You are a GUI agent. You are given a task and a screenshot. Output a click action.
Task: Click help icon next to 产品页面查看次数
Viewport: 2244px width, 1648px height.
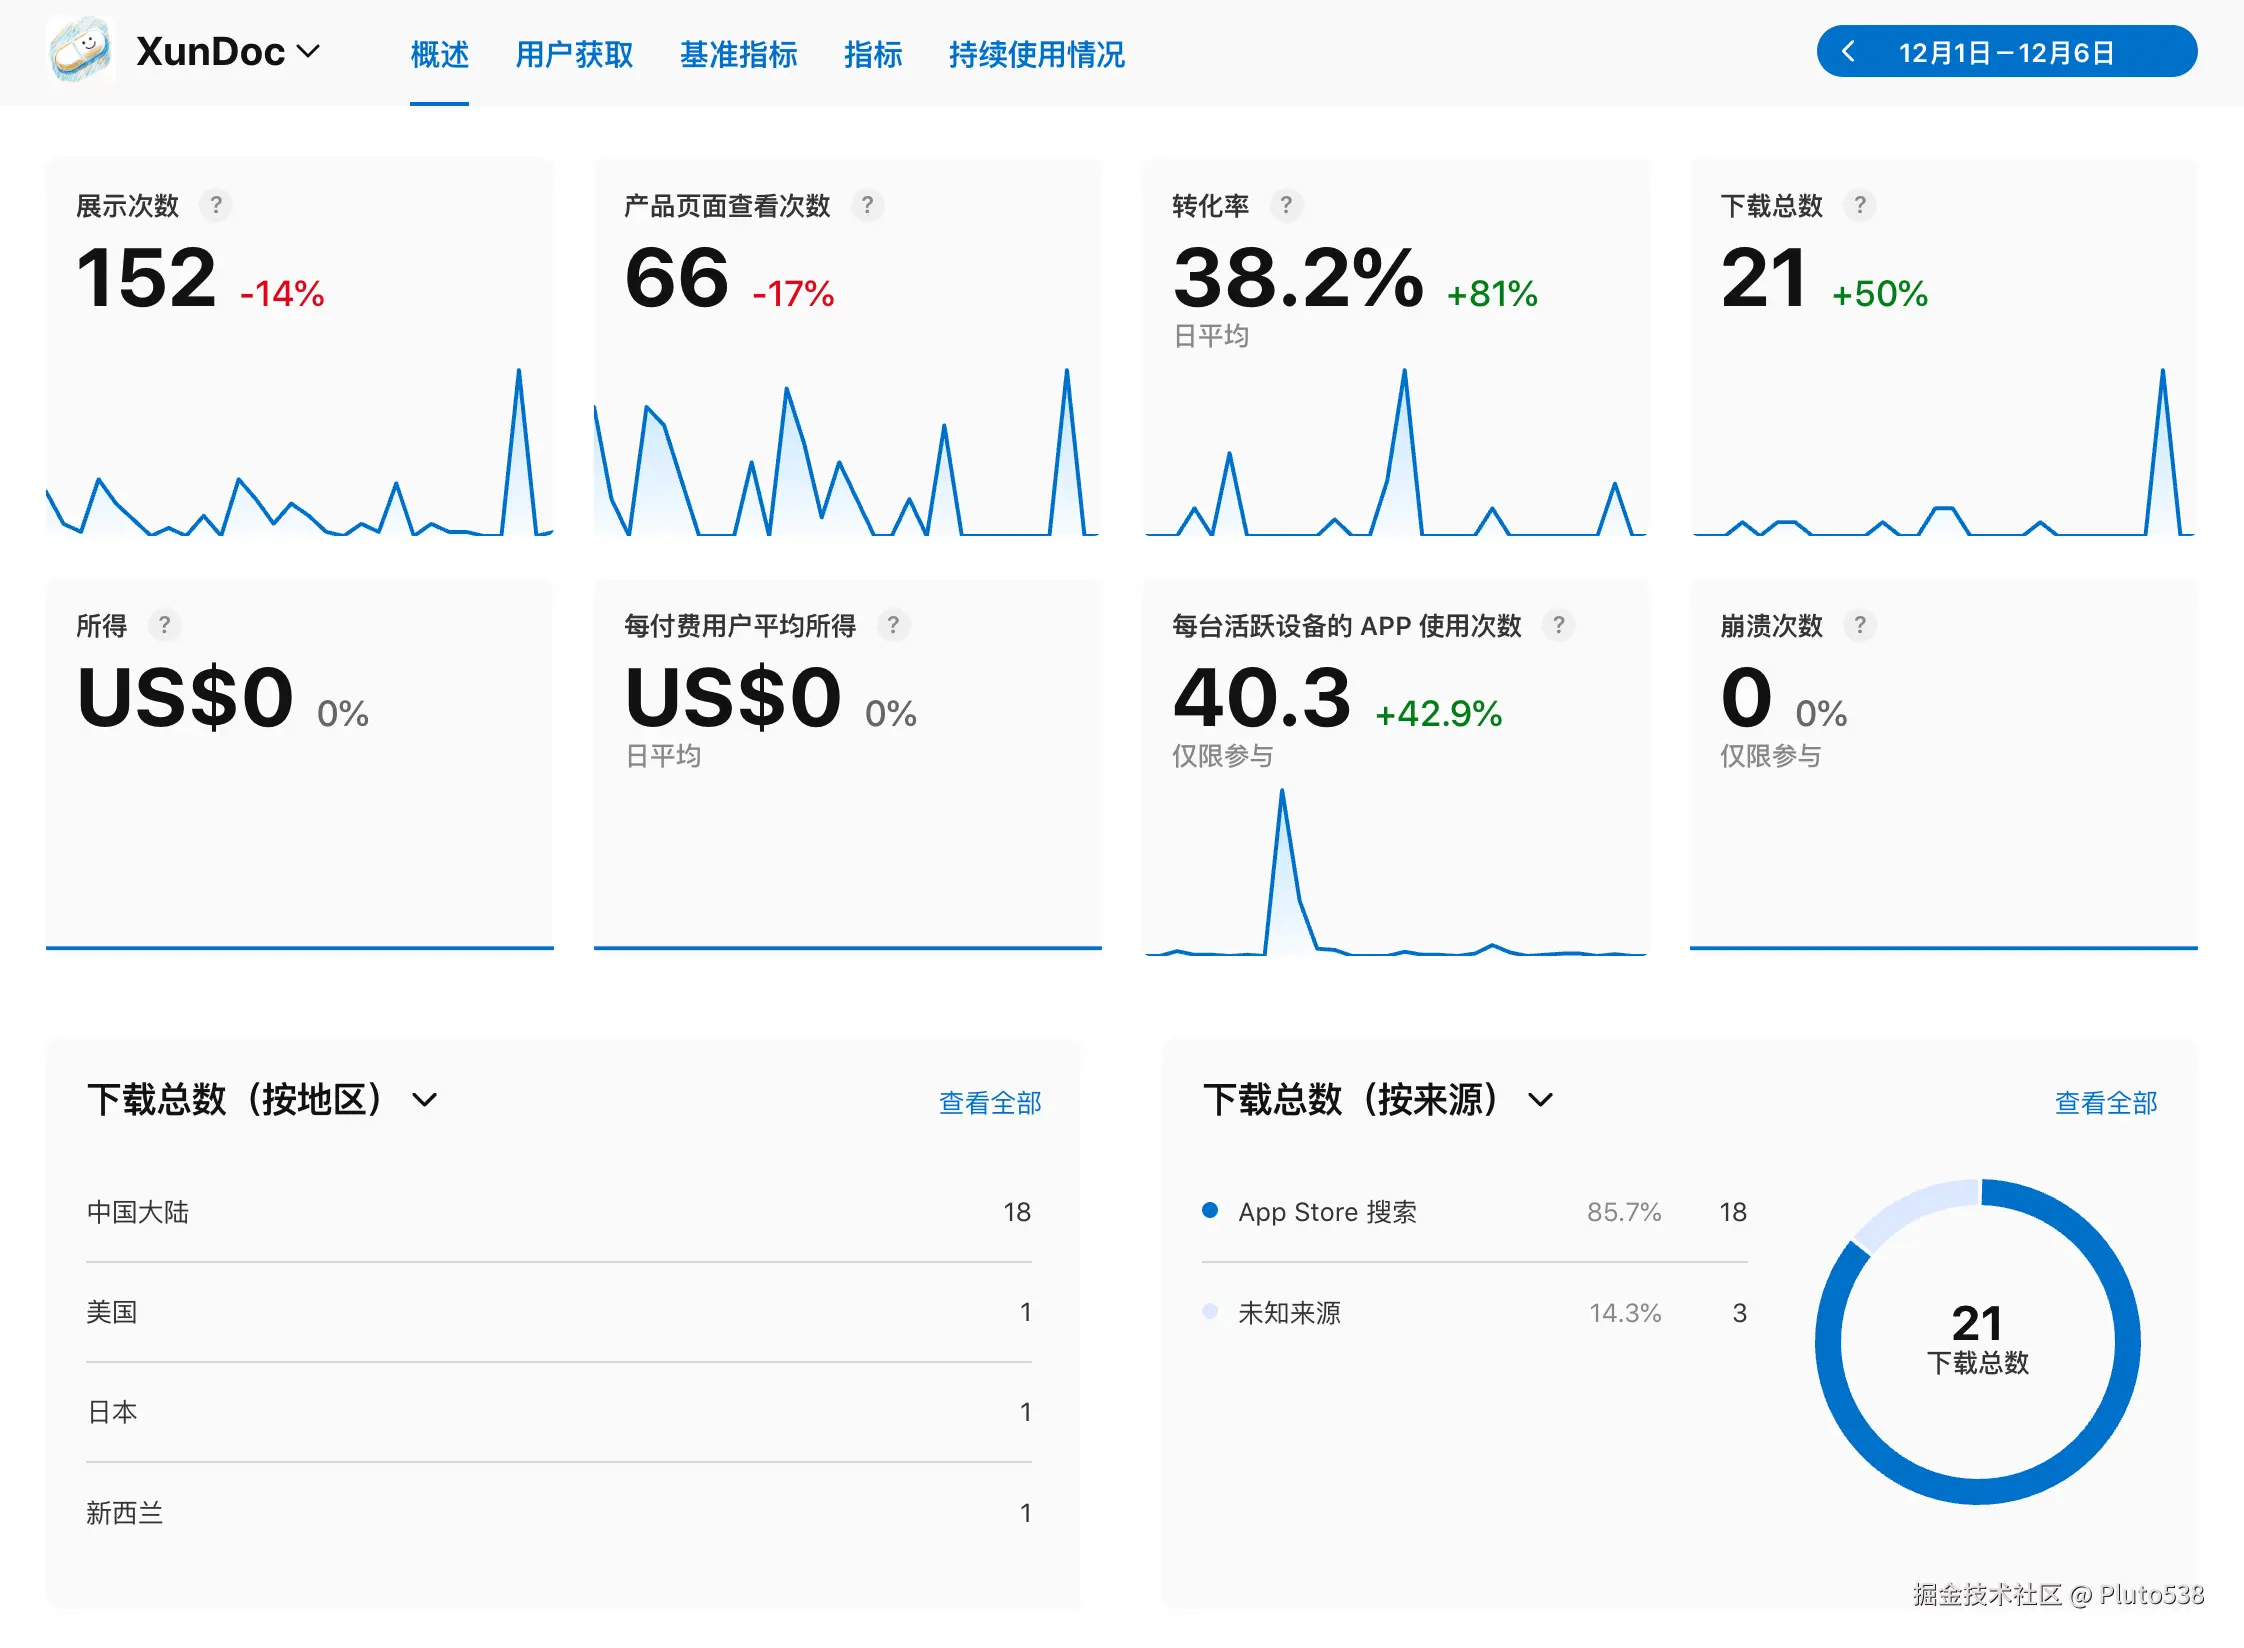(867, 205)
